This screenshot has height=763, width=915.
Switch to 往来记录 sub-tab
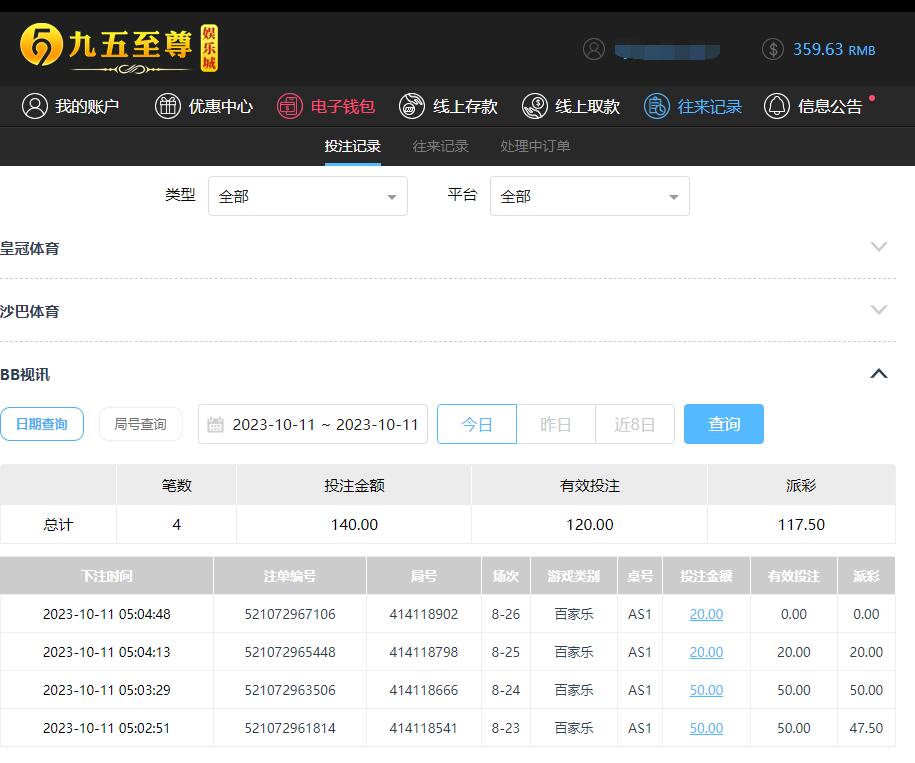[441, 146]
